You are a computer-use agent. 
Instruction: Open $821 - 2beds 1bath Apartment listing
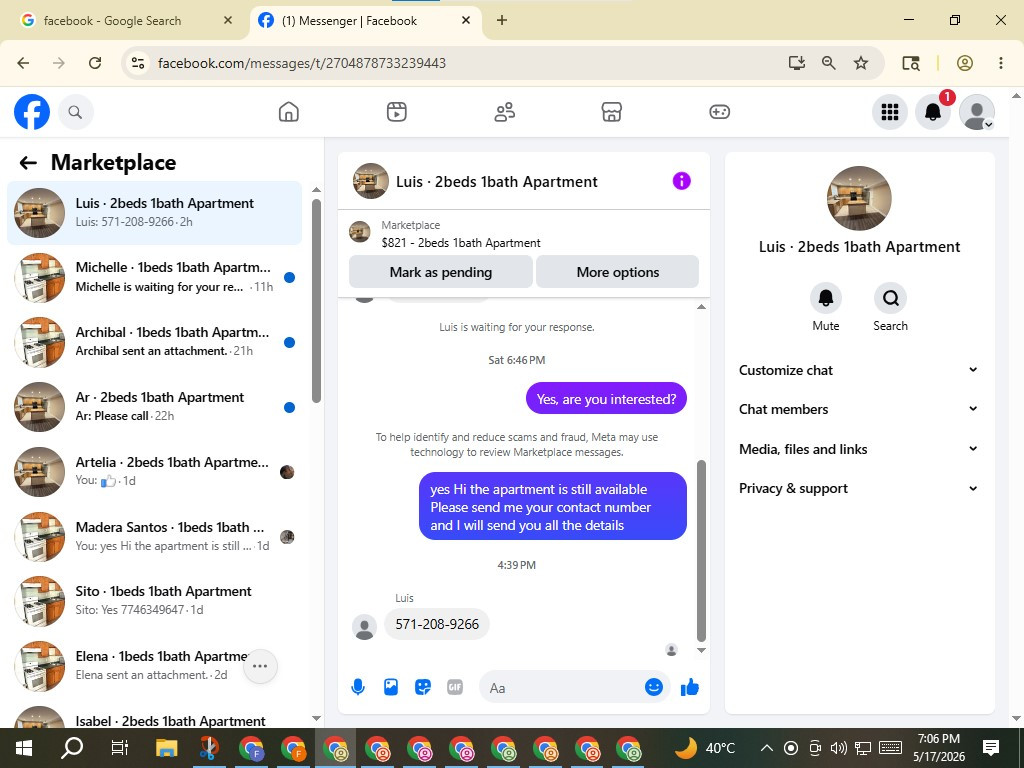[460, 243]
